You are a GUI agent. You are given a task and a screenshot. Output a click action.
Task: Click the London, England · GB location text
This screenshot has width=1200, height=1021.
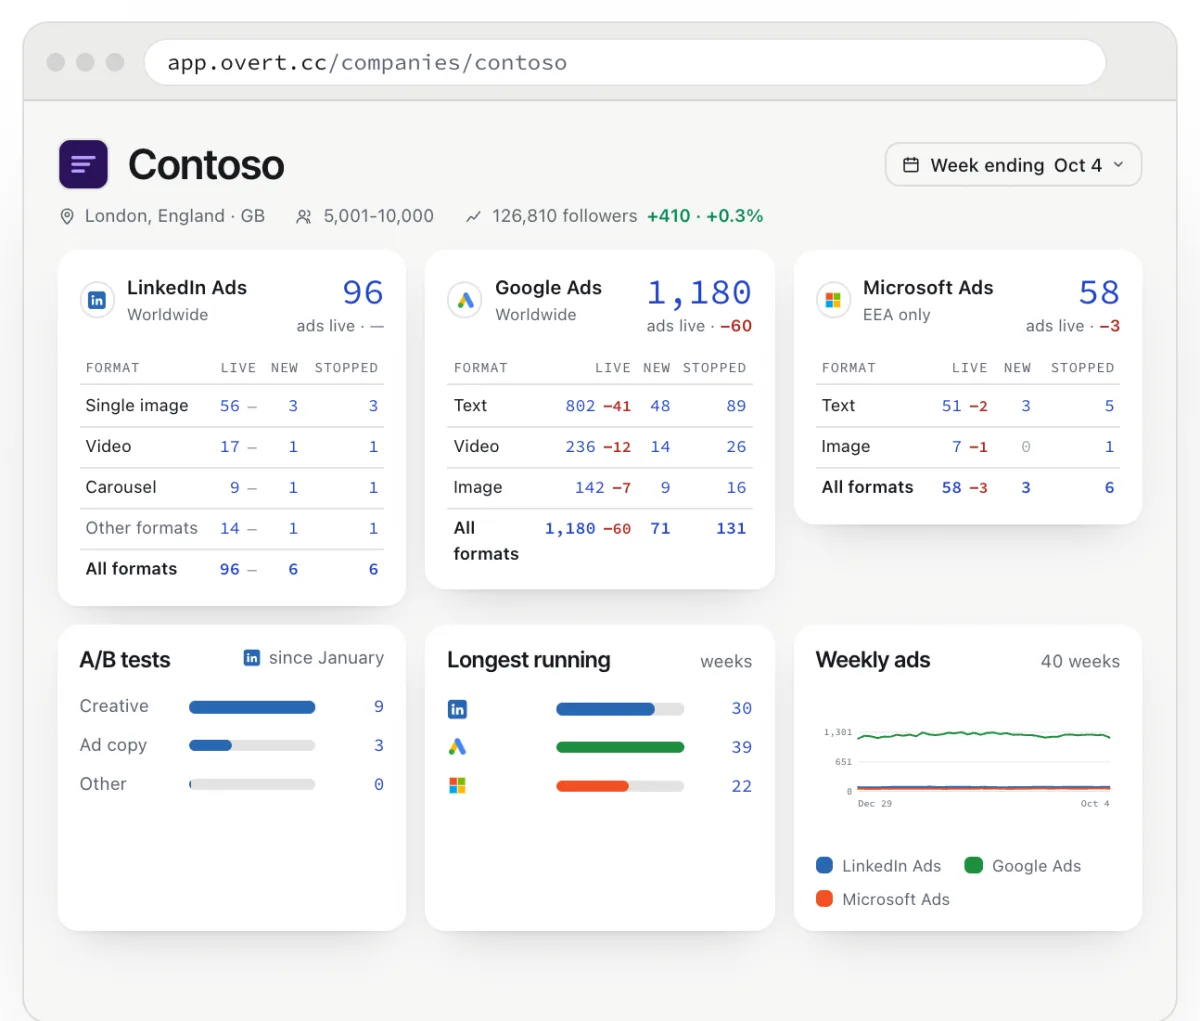click(175, 216)
